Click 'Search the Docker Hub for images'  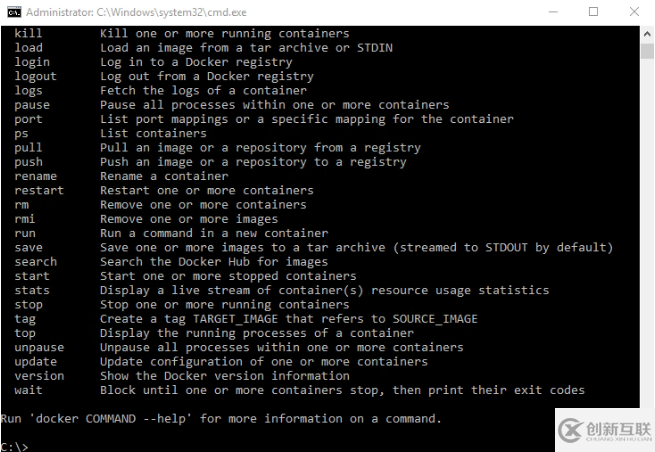click(214, 262)
